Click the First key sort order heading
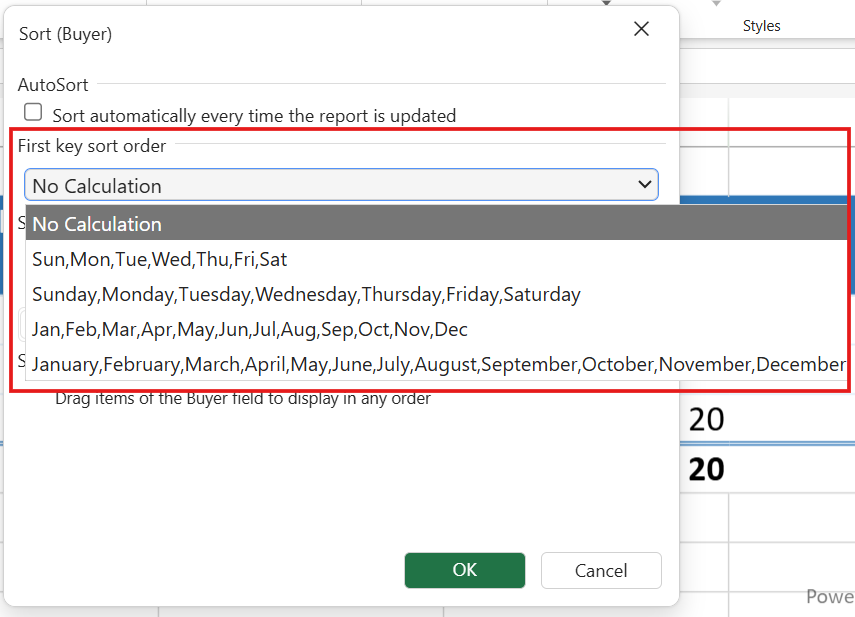The width and height of the screenshot is (855, 617). pos(92,146)
